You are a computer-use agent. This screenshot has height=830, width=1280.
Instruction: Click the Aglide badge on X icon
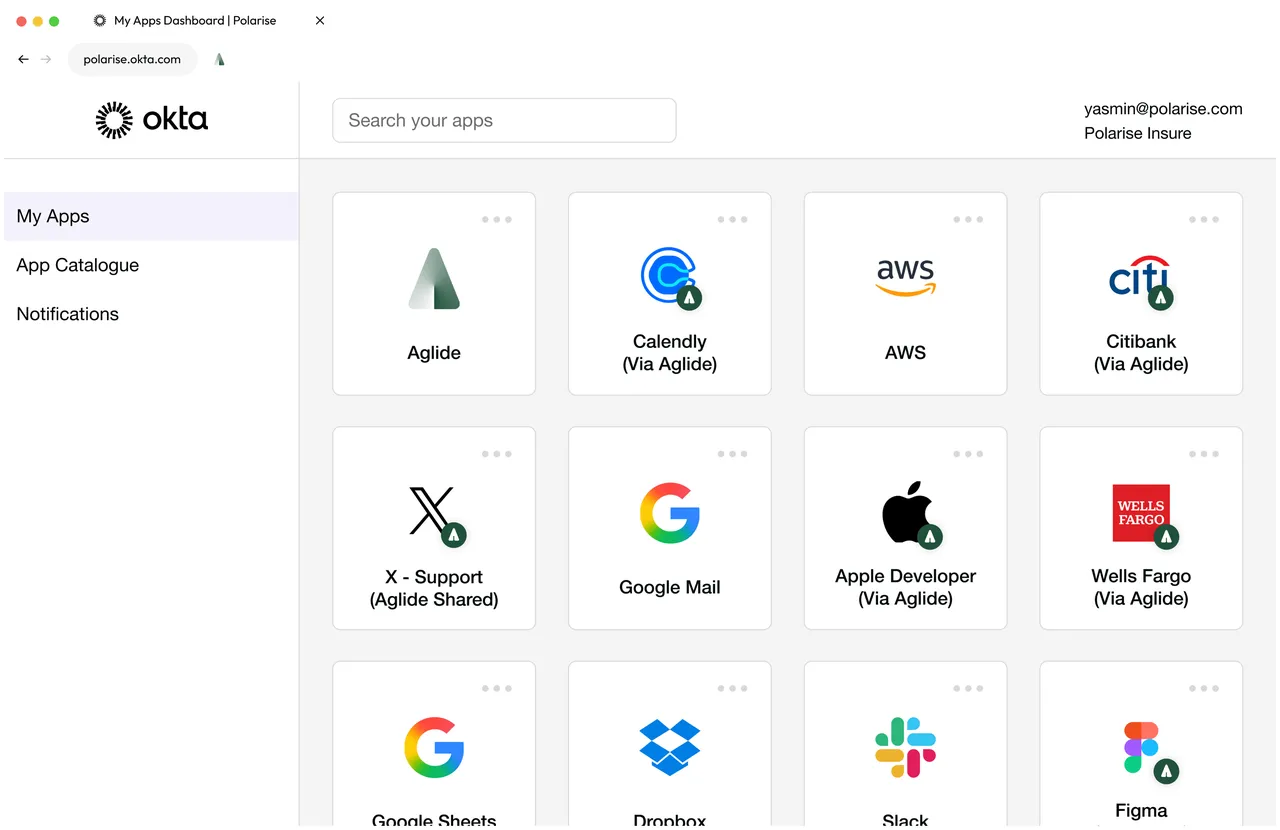[454, 535]
